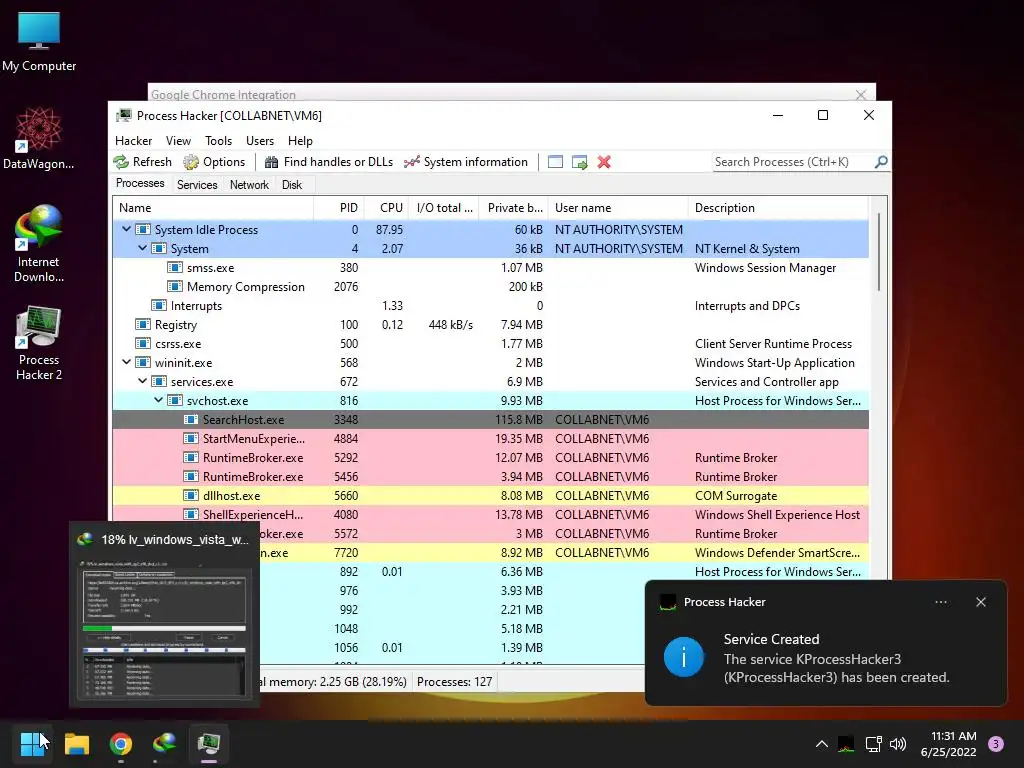This screenshot has width=1024, height=768.
Task: Sort by the Description column header
Action: 778,208
